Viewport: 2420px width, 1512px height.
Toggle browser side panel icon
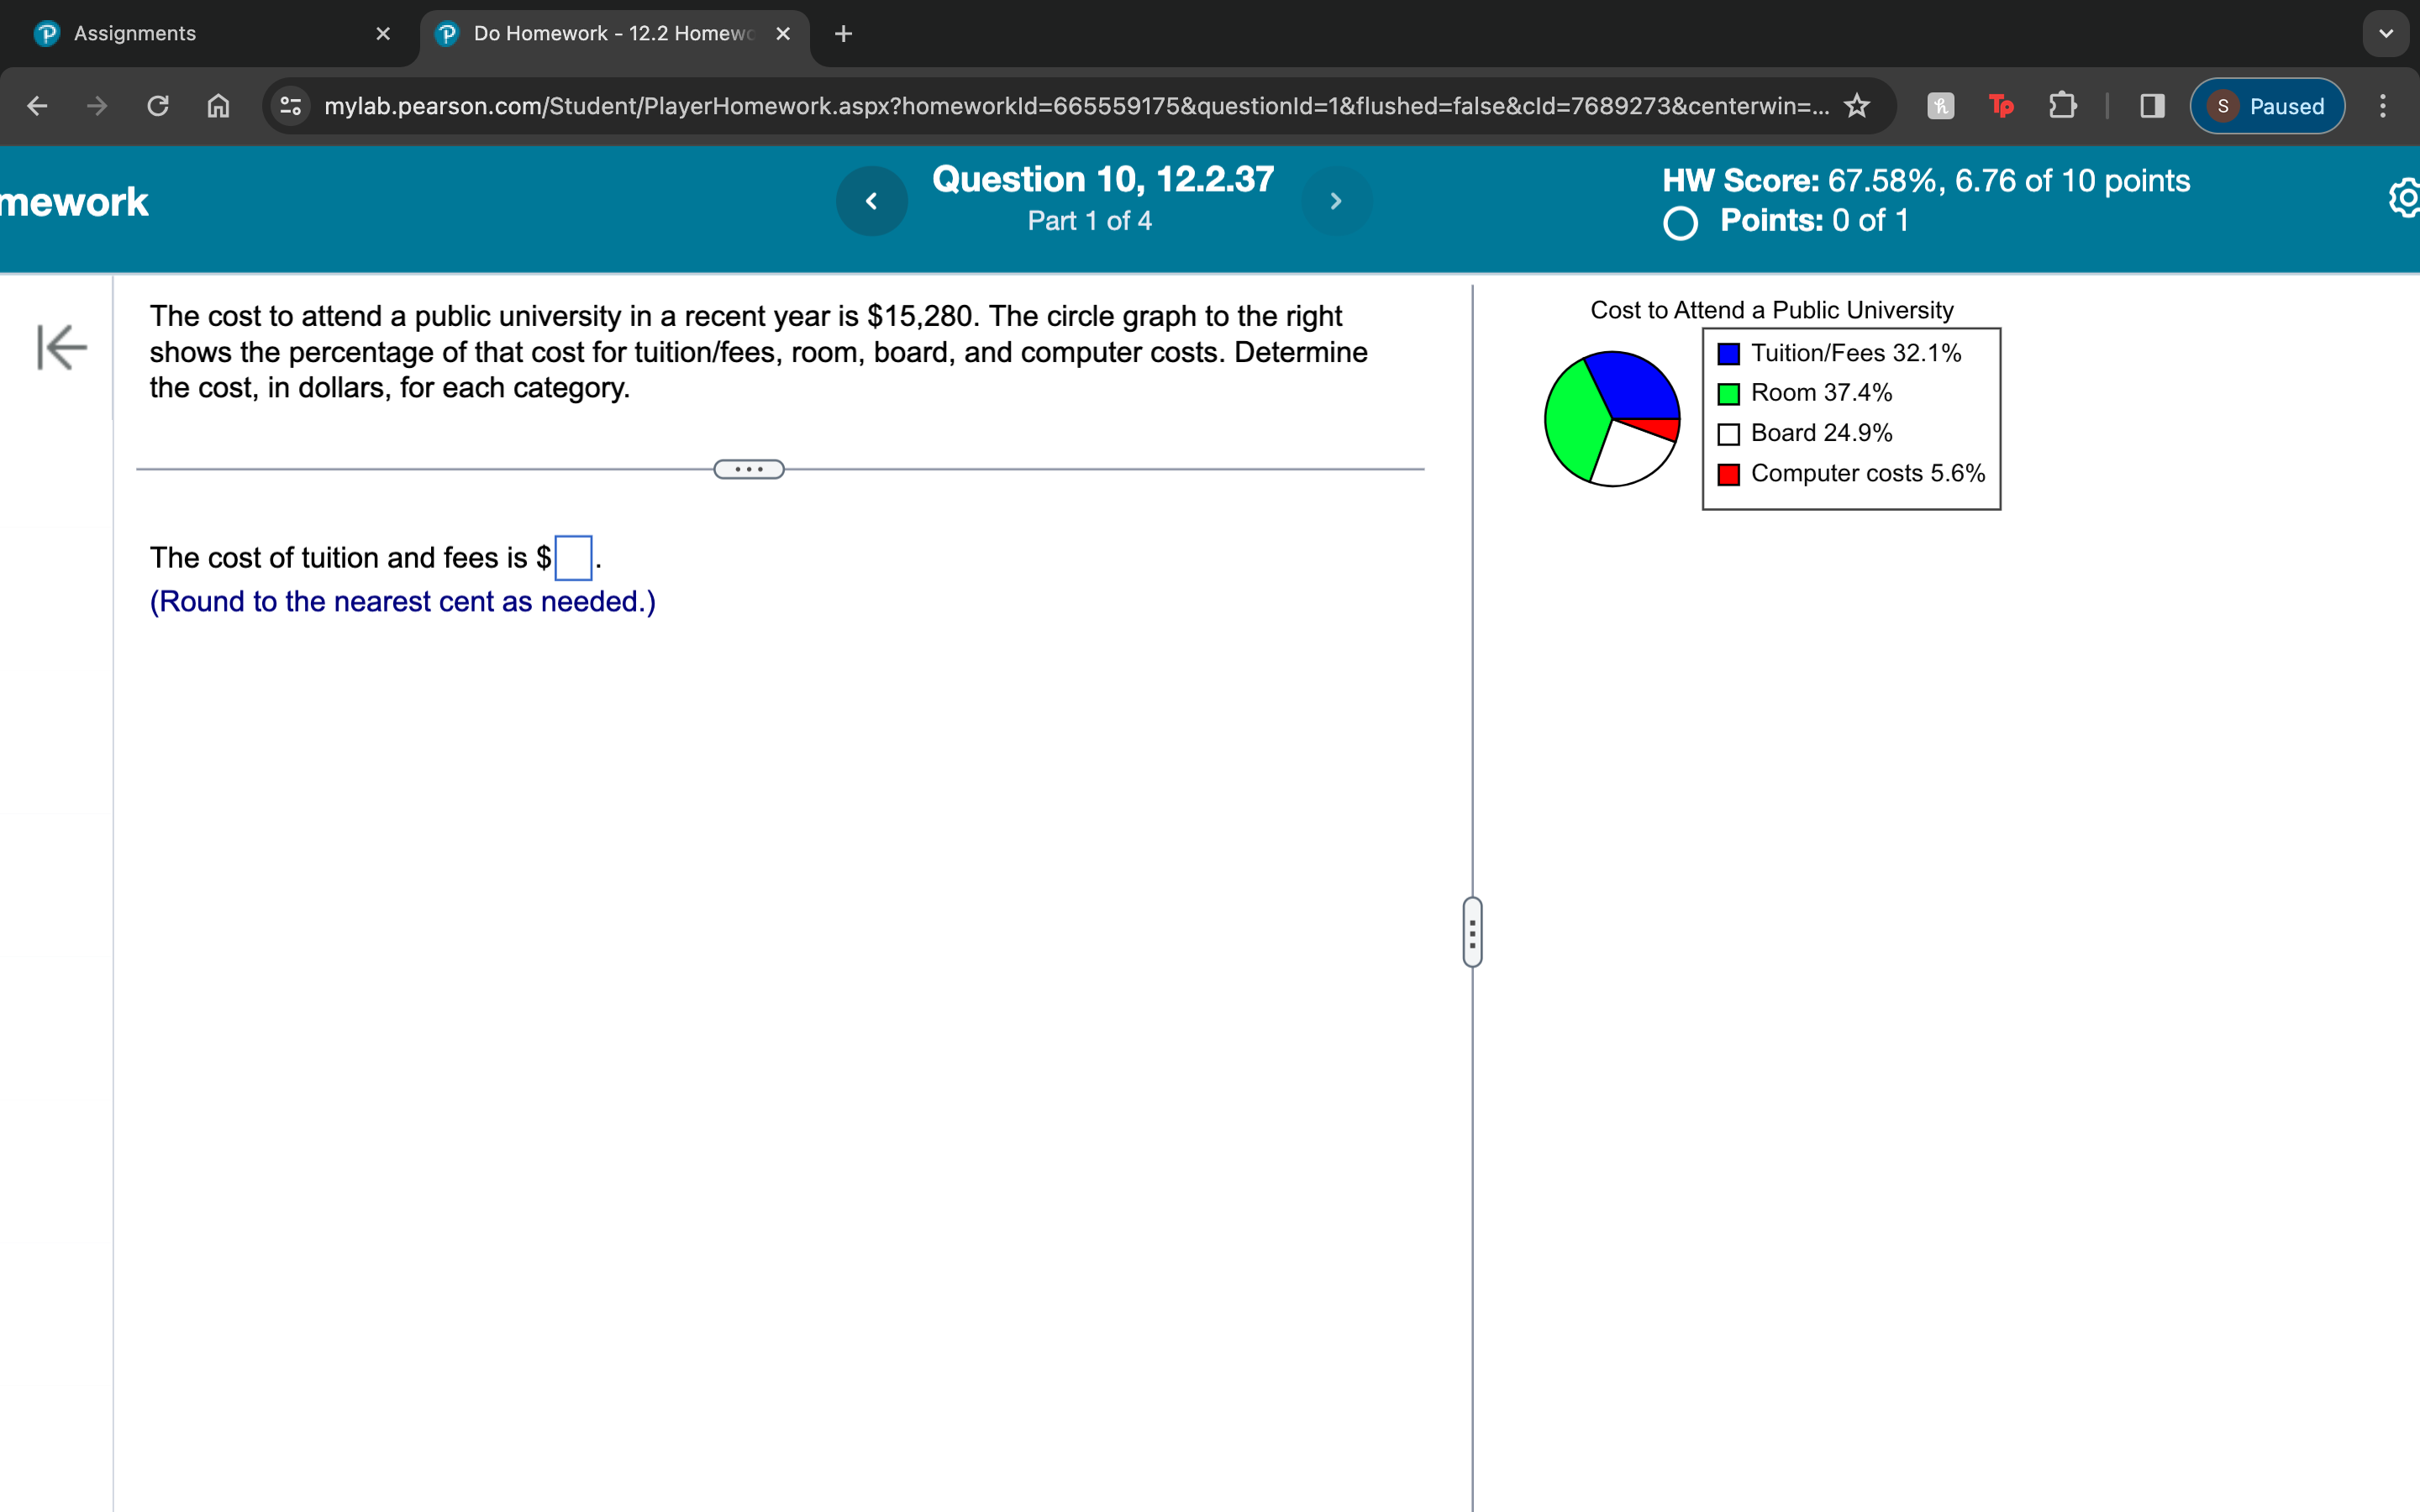click(2152, 106)
